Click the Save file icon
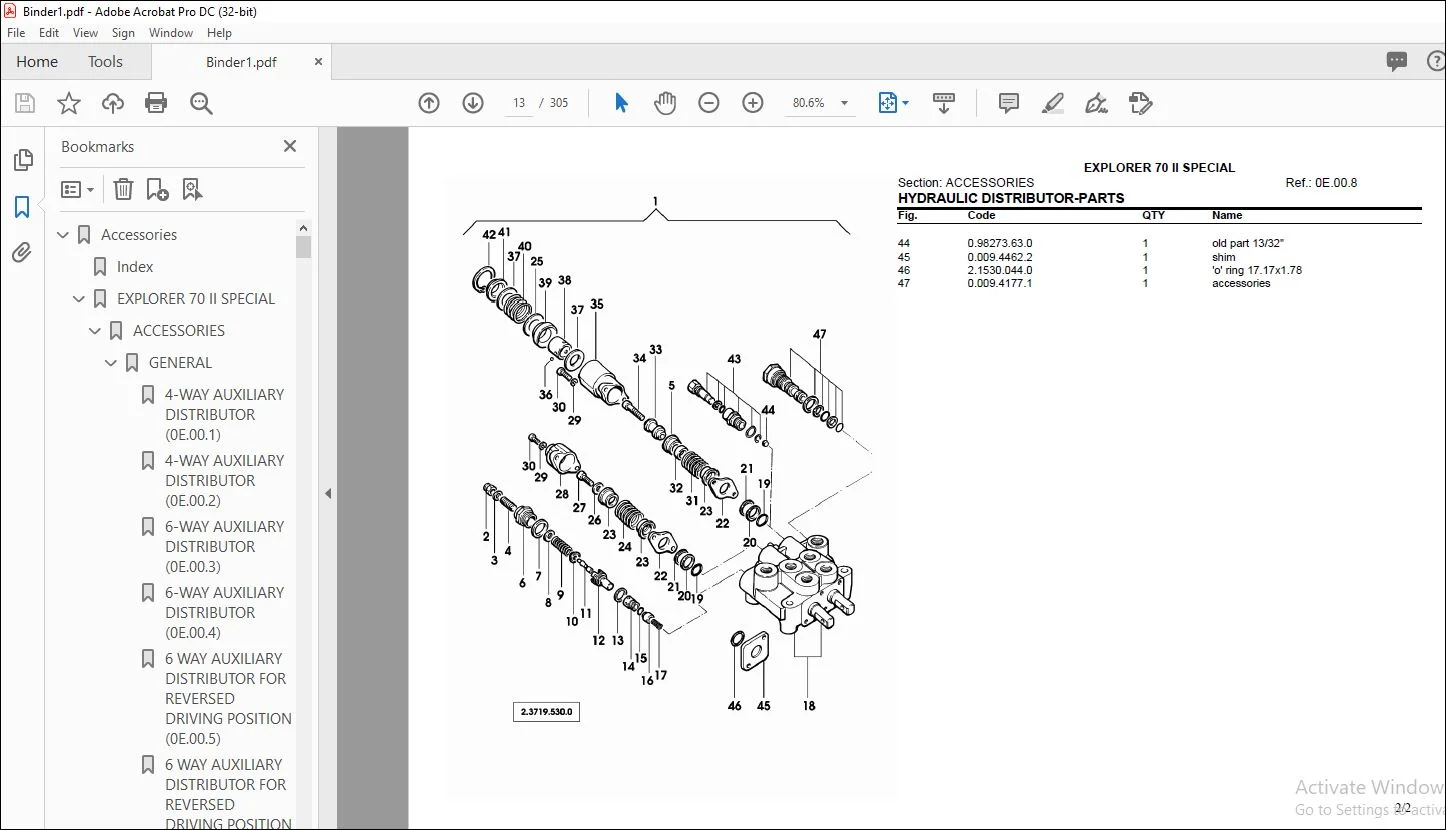The height and width of the screenshot is (830, 1446). (x=25, y=103)
